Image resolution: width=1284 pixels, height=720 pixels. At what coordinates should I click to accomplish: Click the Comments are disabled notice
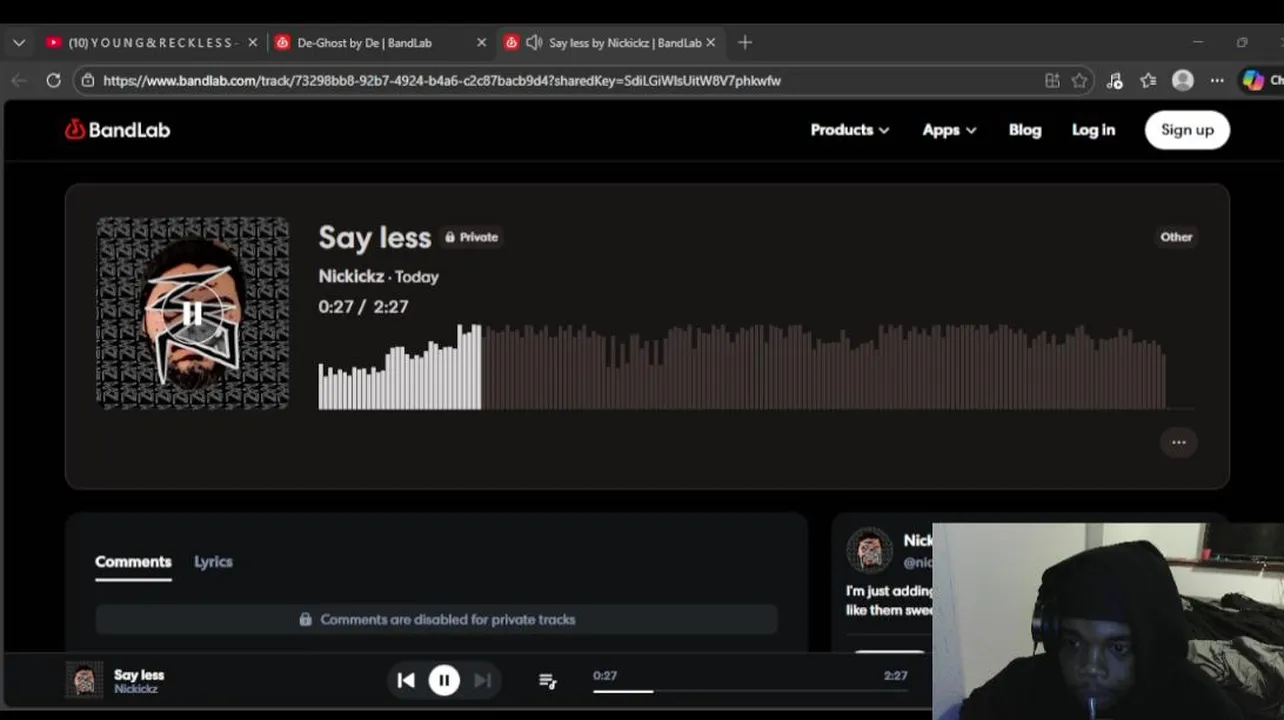pos(437,620)
